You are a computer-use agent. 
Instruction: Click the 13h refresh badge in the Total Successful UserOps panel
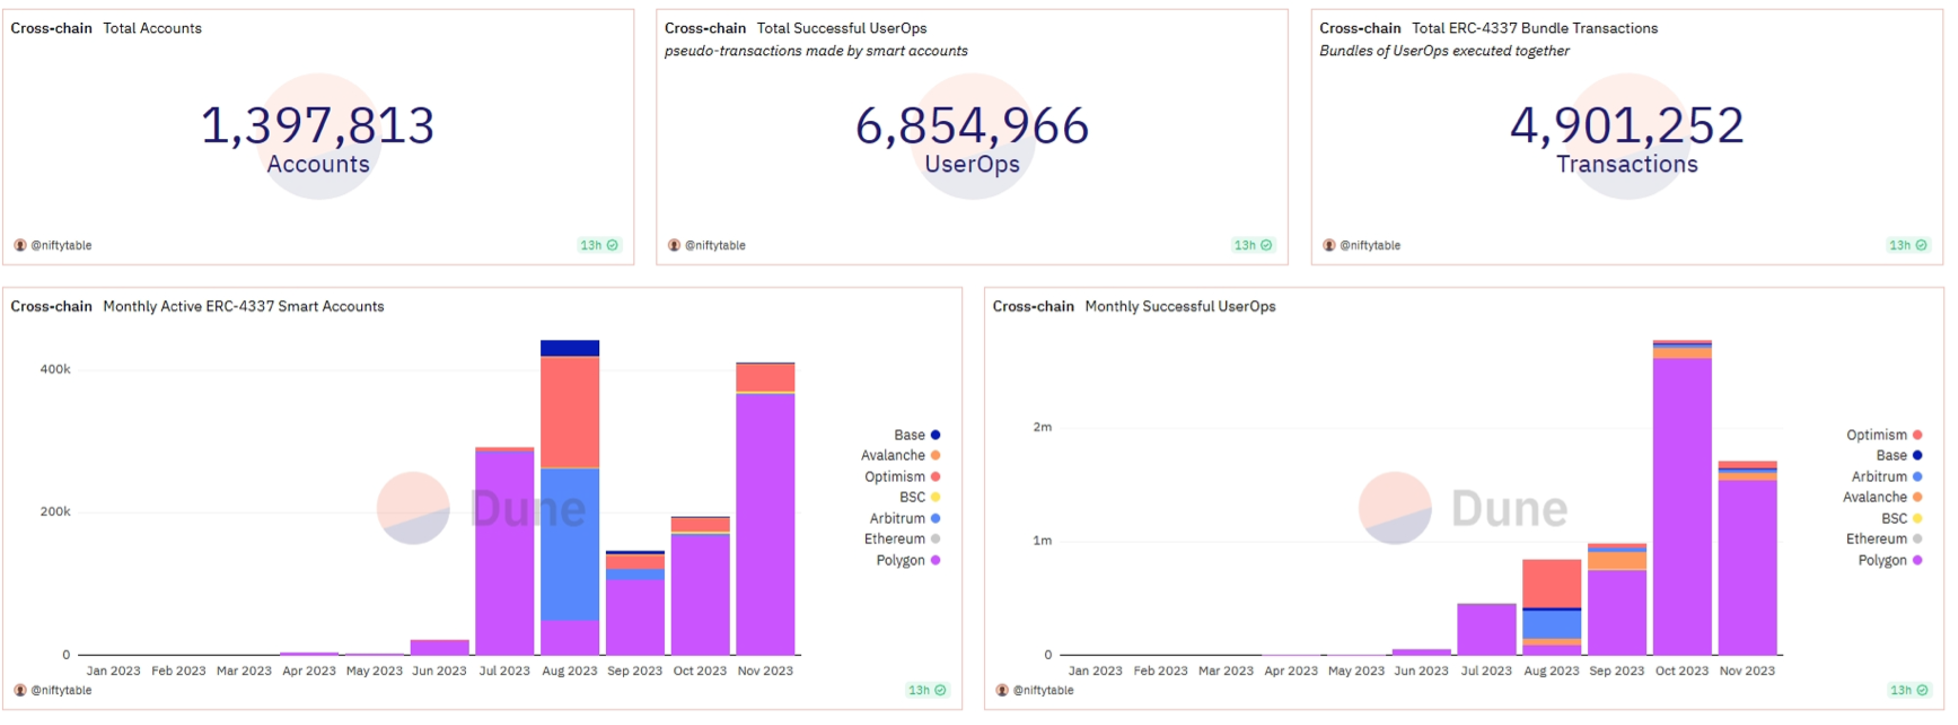(1252, 245)
